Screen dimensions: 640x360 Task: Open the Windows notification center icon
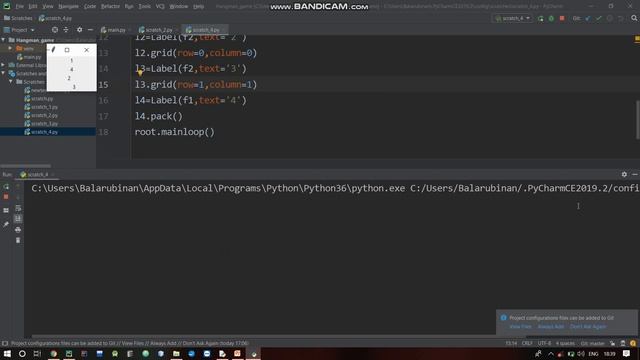click(x=627, y=353)
